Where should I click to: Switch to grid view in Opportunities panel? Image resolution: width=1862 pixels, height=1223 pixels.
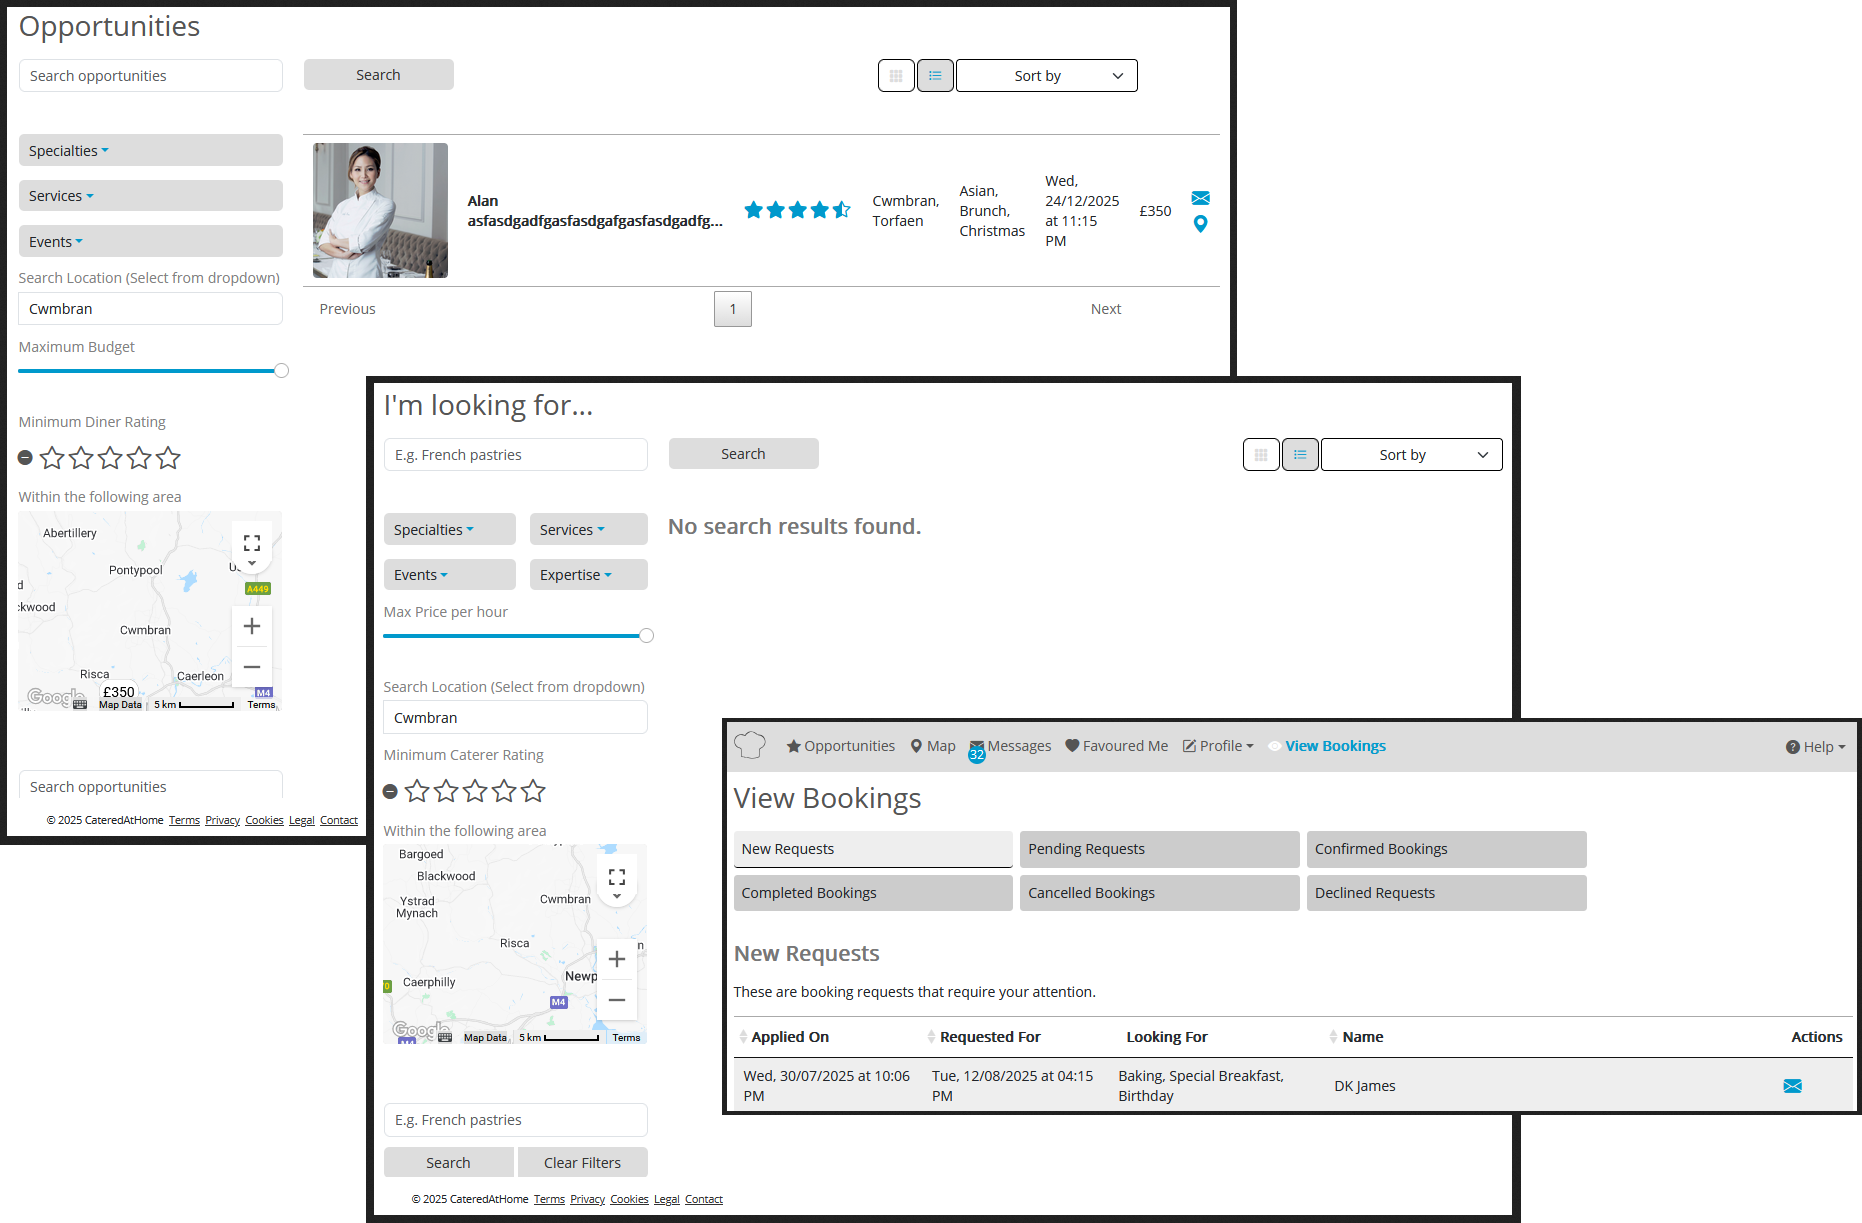click(x=896, y=76)
